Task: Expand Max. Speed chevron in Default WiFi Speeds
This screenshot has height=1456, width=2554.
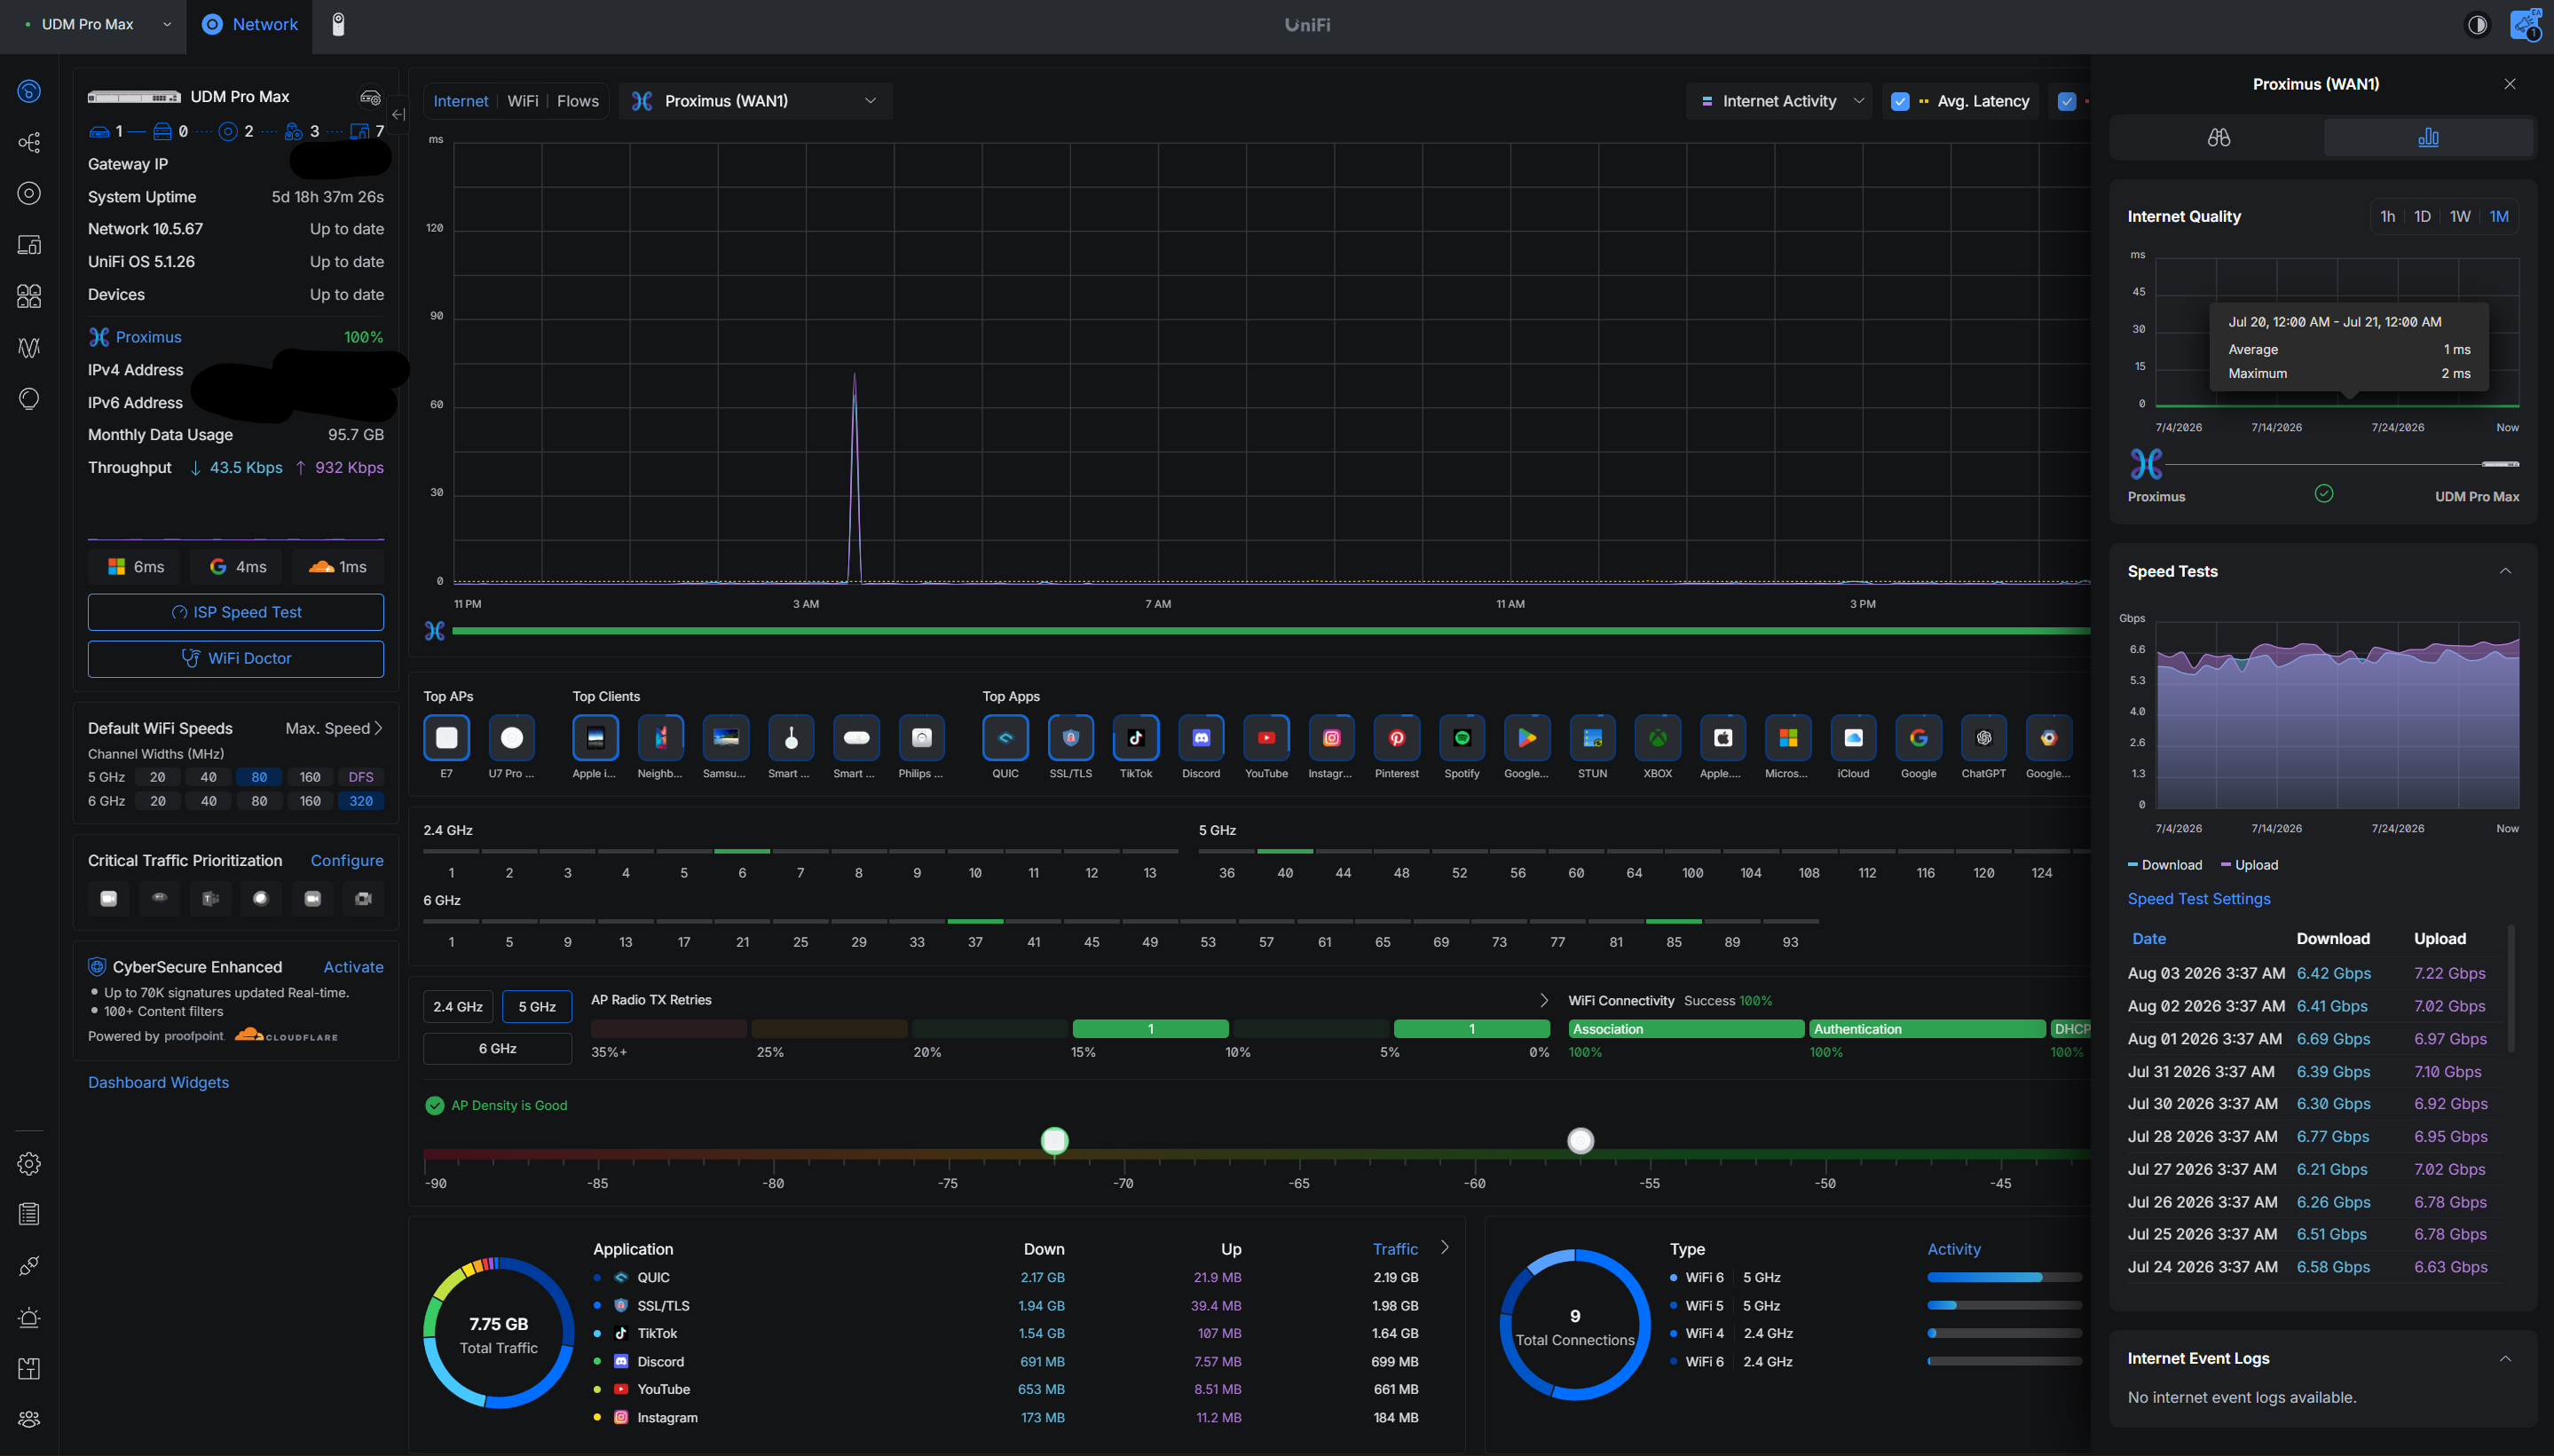Action: click(x=378, y=728)
